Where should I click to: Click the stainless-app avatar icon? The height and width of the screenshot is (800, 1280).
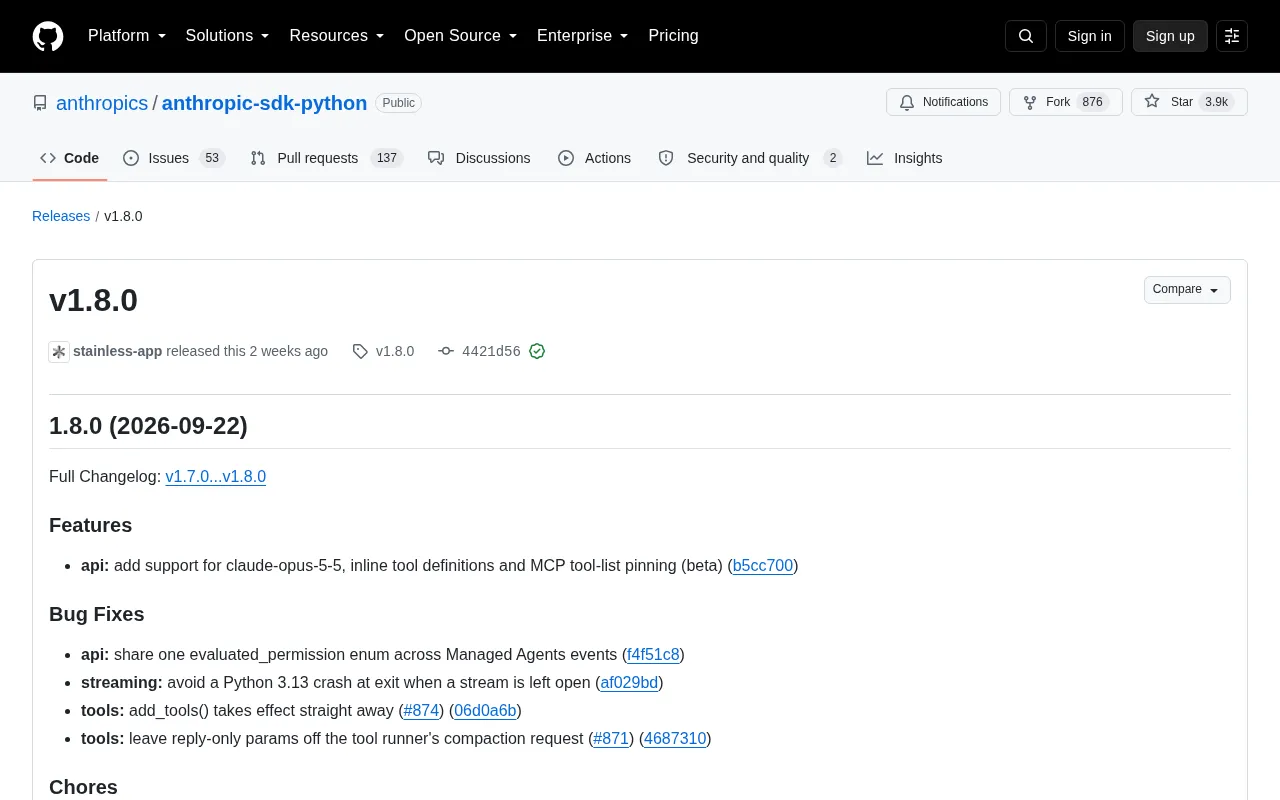pyautogui.click(x=59, y=352)
